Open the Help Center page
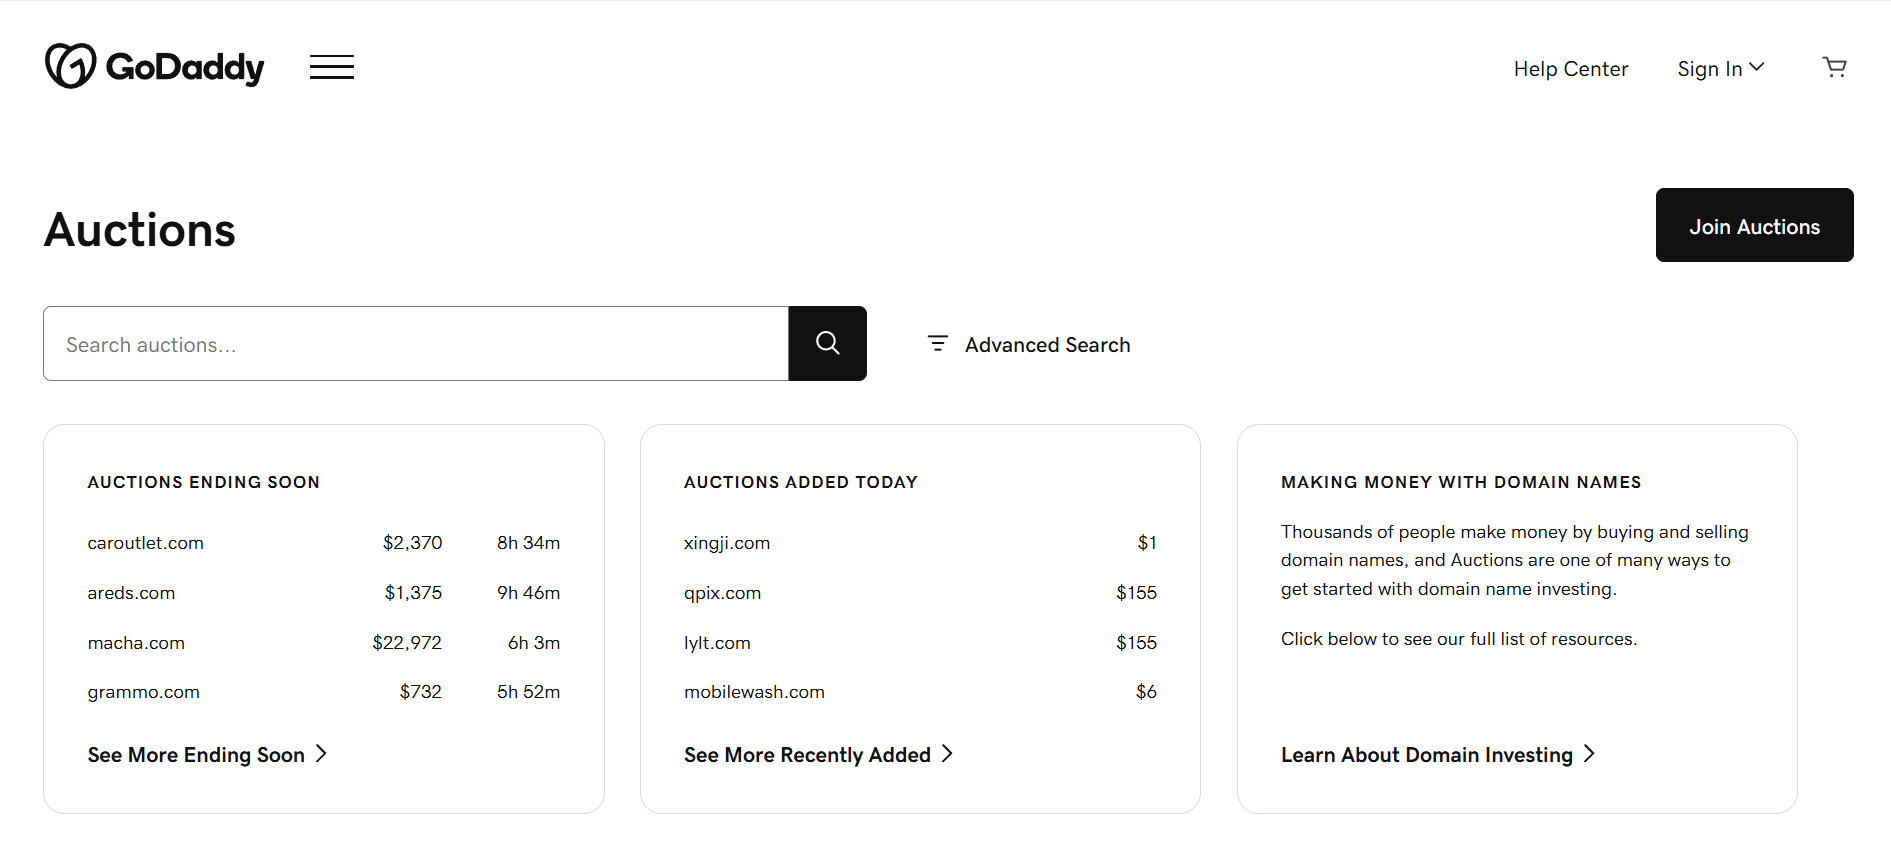The height and width of the screenshot is (852, 1891). [x=1570, y=68]
